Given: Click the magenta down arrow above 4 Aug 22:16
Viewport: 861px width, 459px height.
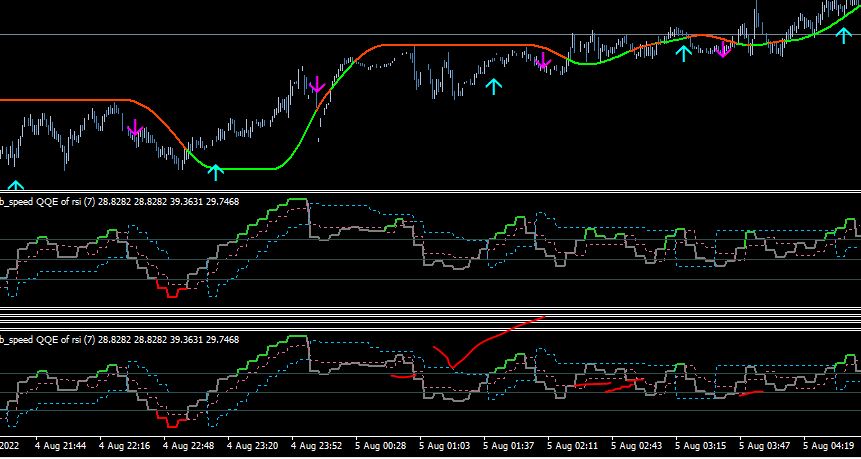Looking at the screenshot, I should pyautogui.click(x=135, y=129).
